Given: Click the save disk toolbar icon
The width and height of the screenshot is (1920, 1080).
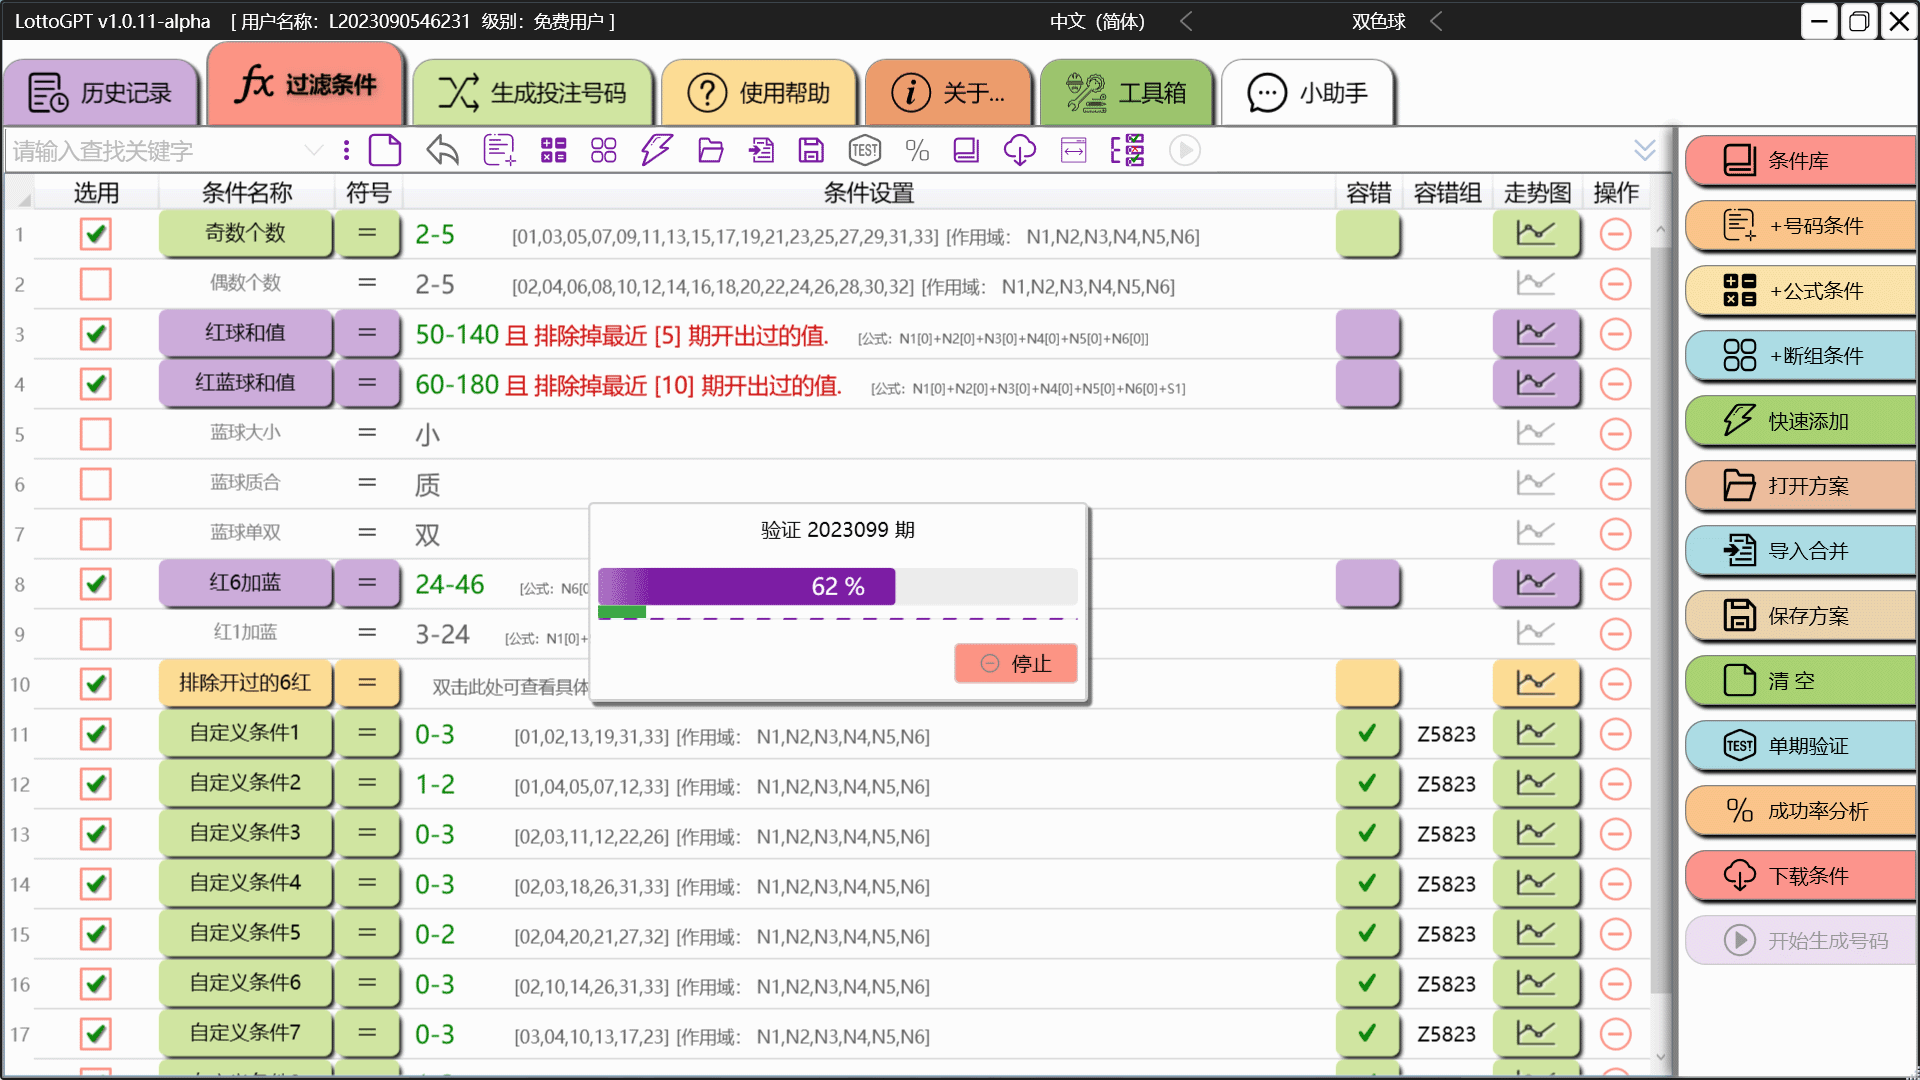Looking at the screenshot, I should 811,151.
